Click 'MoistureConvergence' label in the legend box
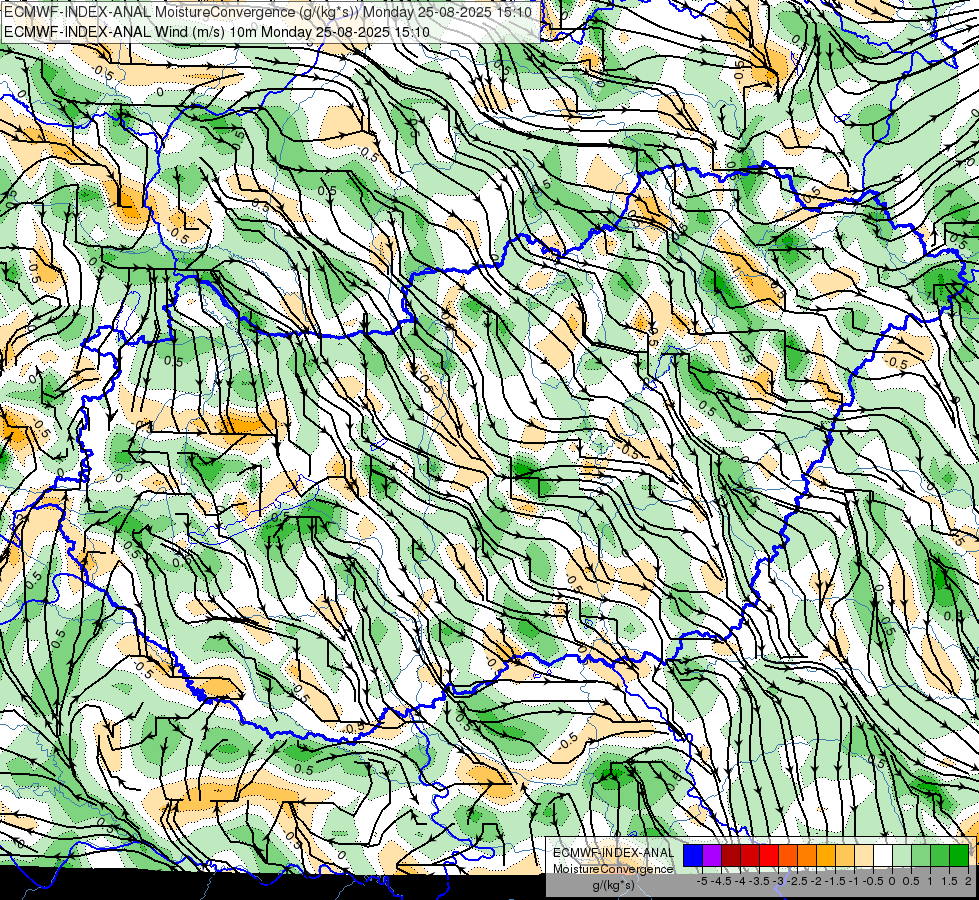Image resolution: width=979 pixels, height=900 pixels. point(613,869)
